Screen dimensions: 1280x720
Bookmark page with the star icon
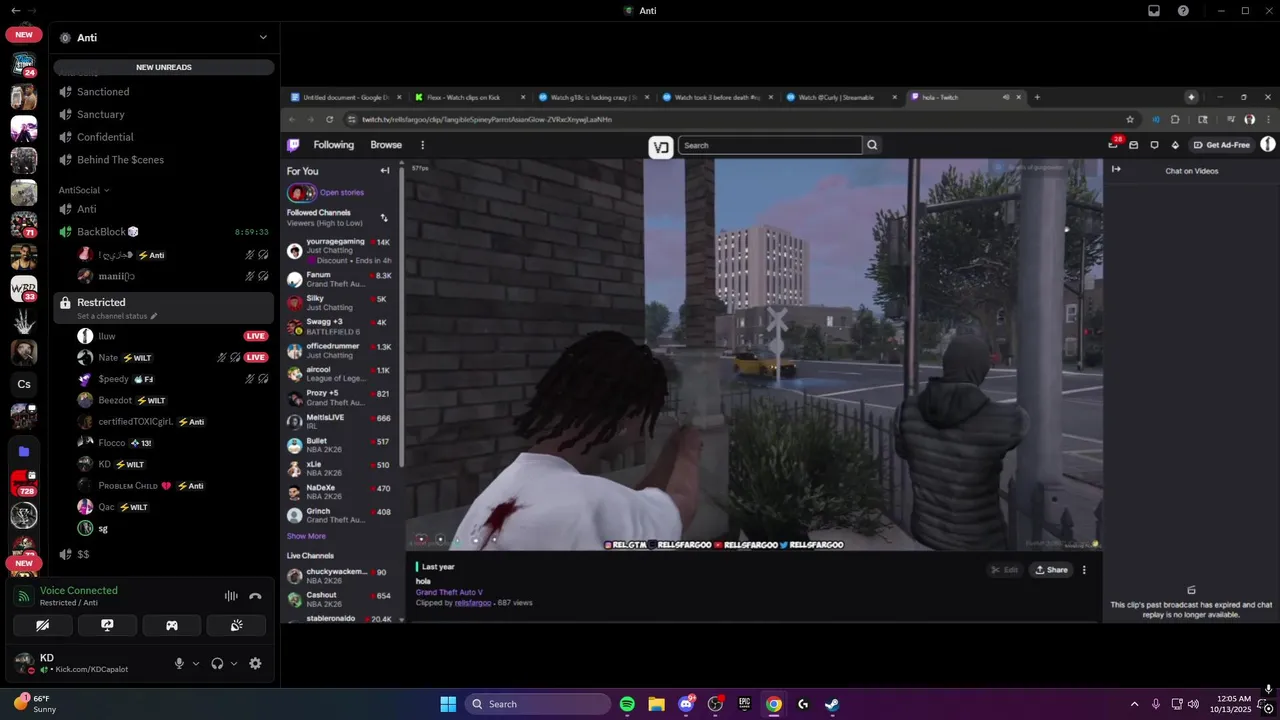pyautogui.click(x=1130, y=119)
